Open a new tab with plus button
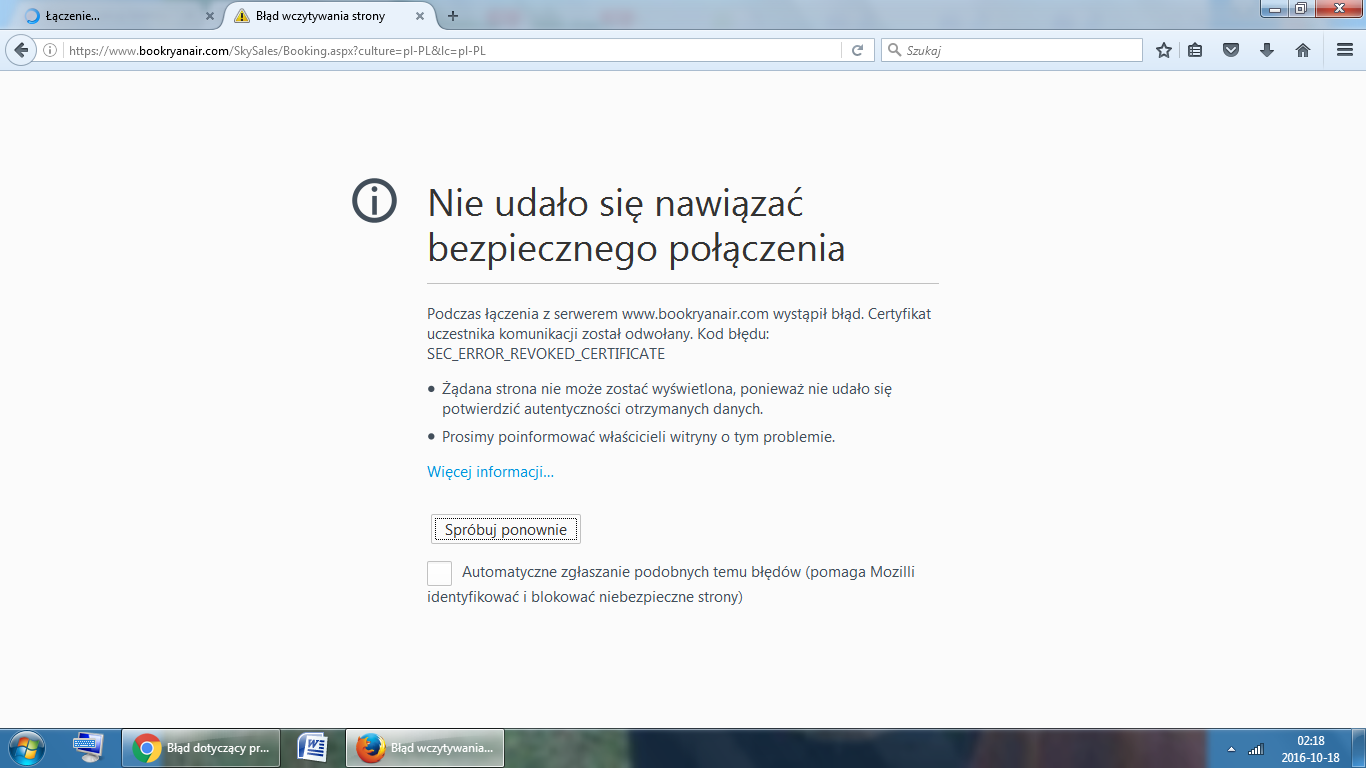This screenshot has height=768, width=1366. point(453,16)
